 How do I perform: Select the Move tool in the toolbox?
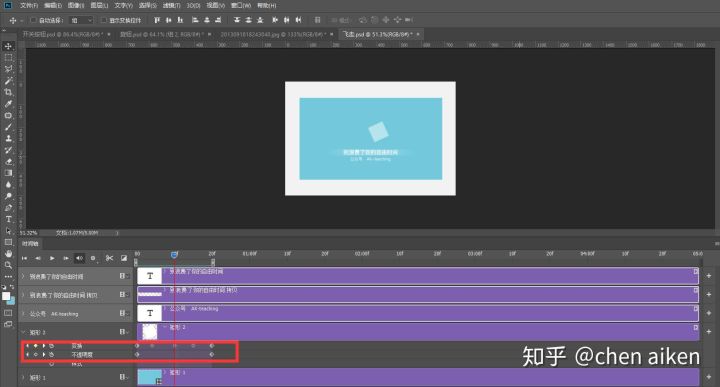8,46
